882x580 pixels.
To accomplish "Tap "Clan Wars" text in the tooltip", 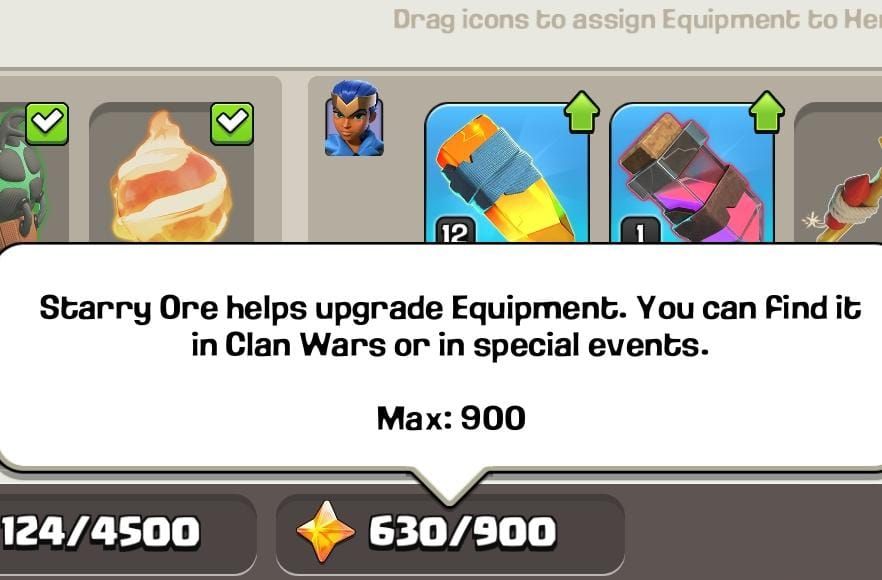I will click(305, 345).
